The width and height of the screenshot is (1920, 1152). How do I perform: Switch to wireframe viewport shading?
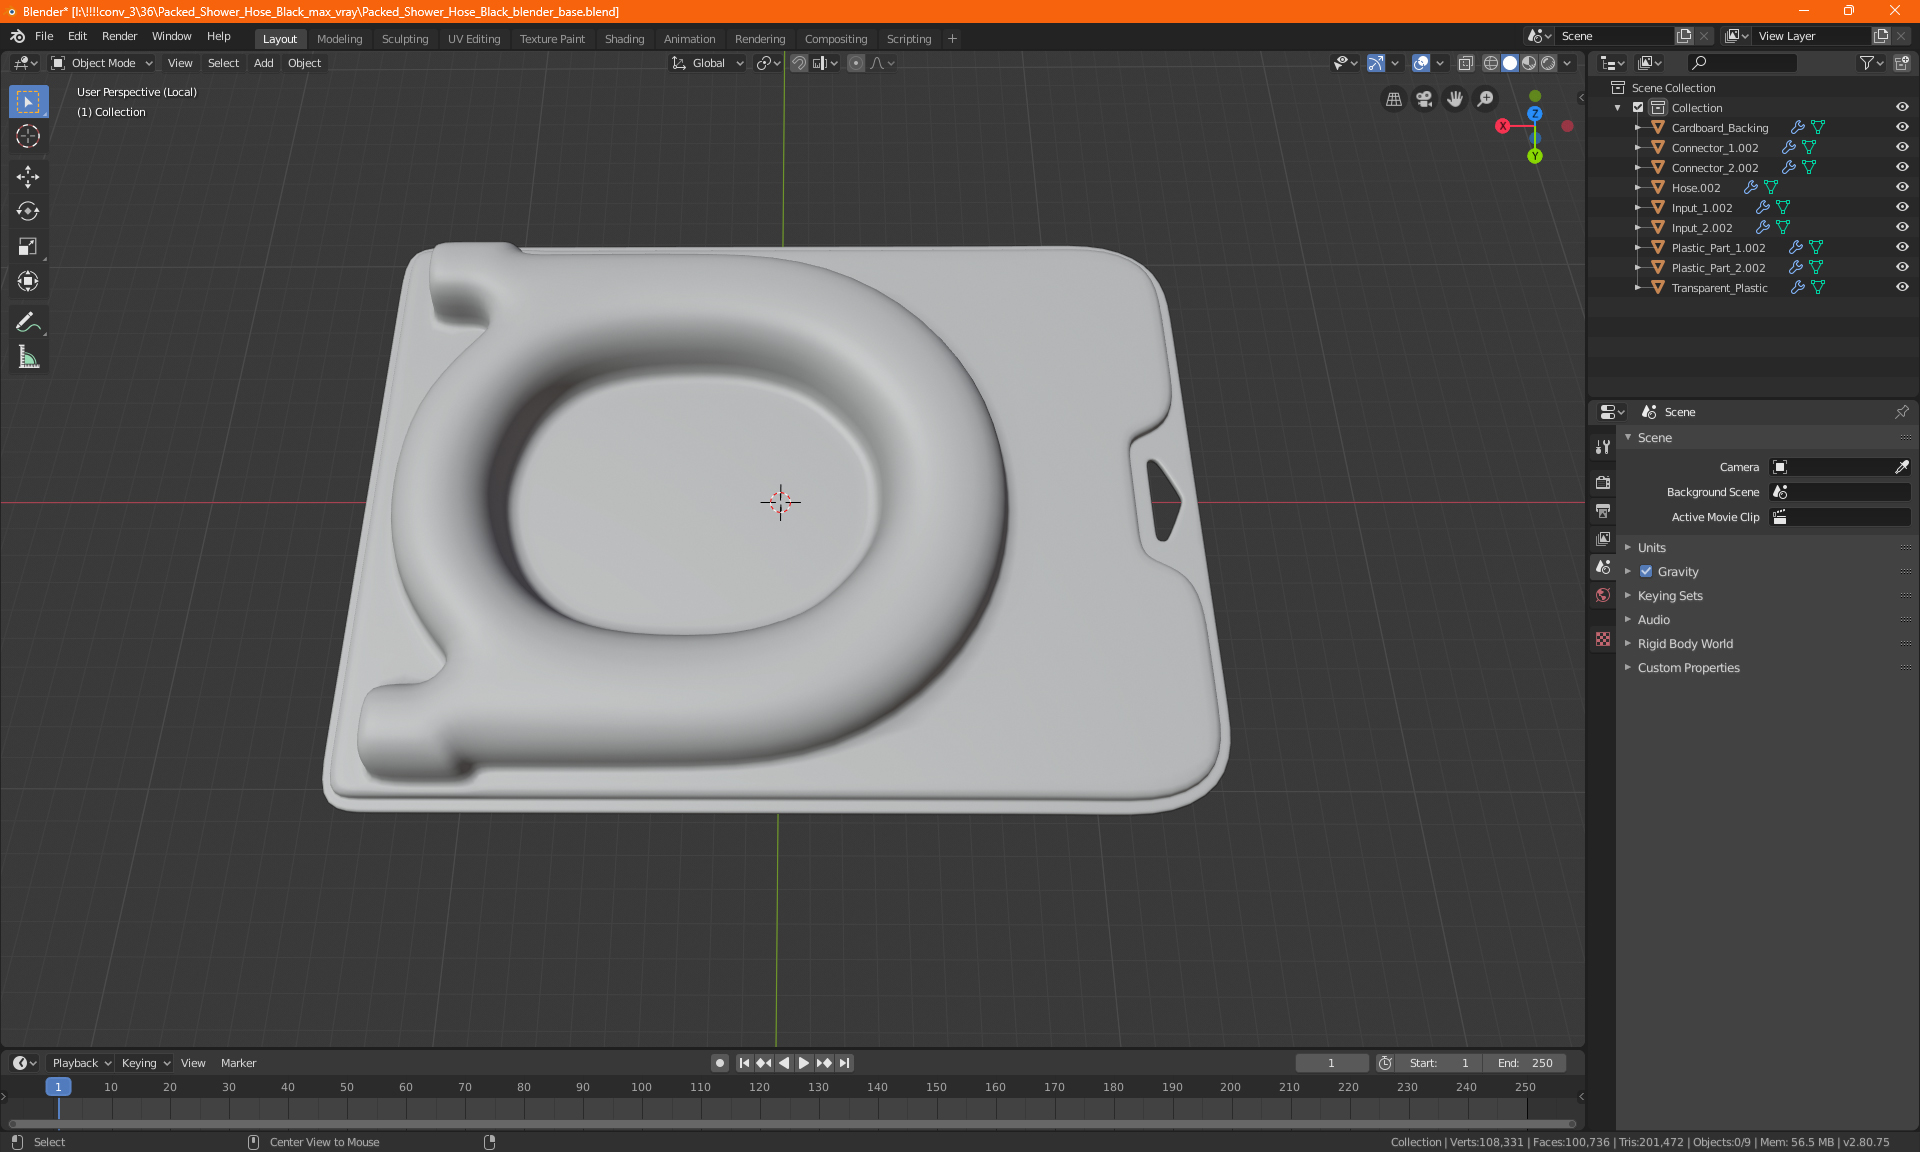(1491, 63)
